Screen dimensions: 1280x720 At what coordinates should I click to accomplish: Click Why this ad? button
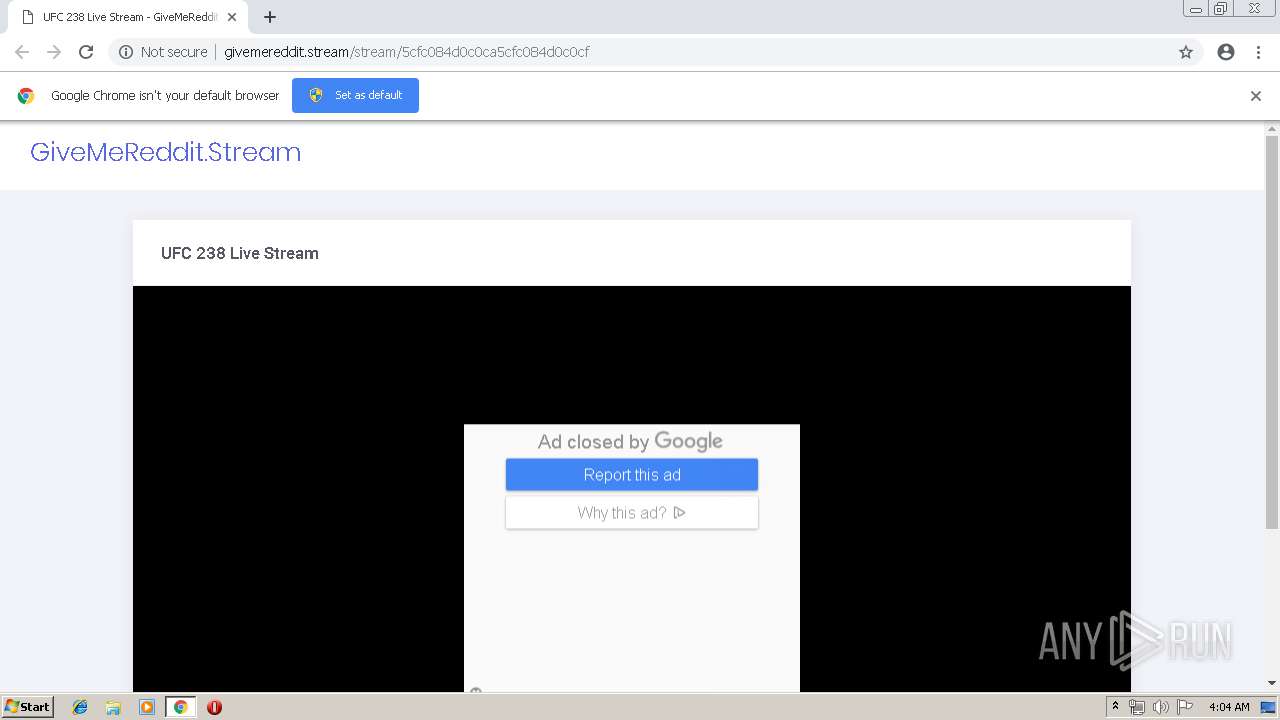click(632, 513)
